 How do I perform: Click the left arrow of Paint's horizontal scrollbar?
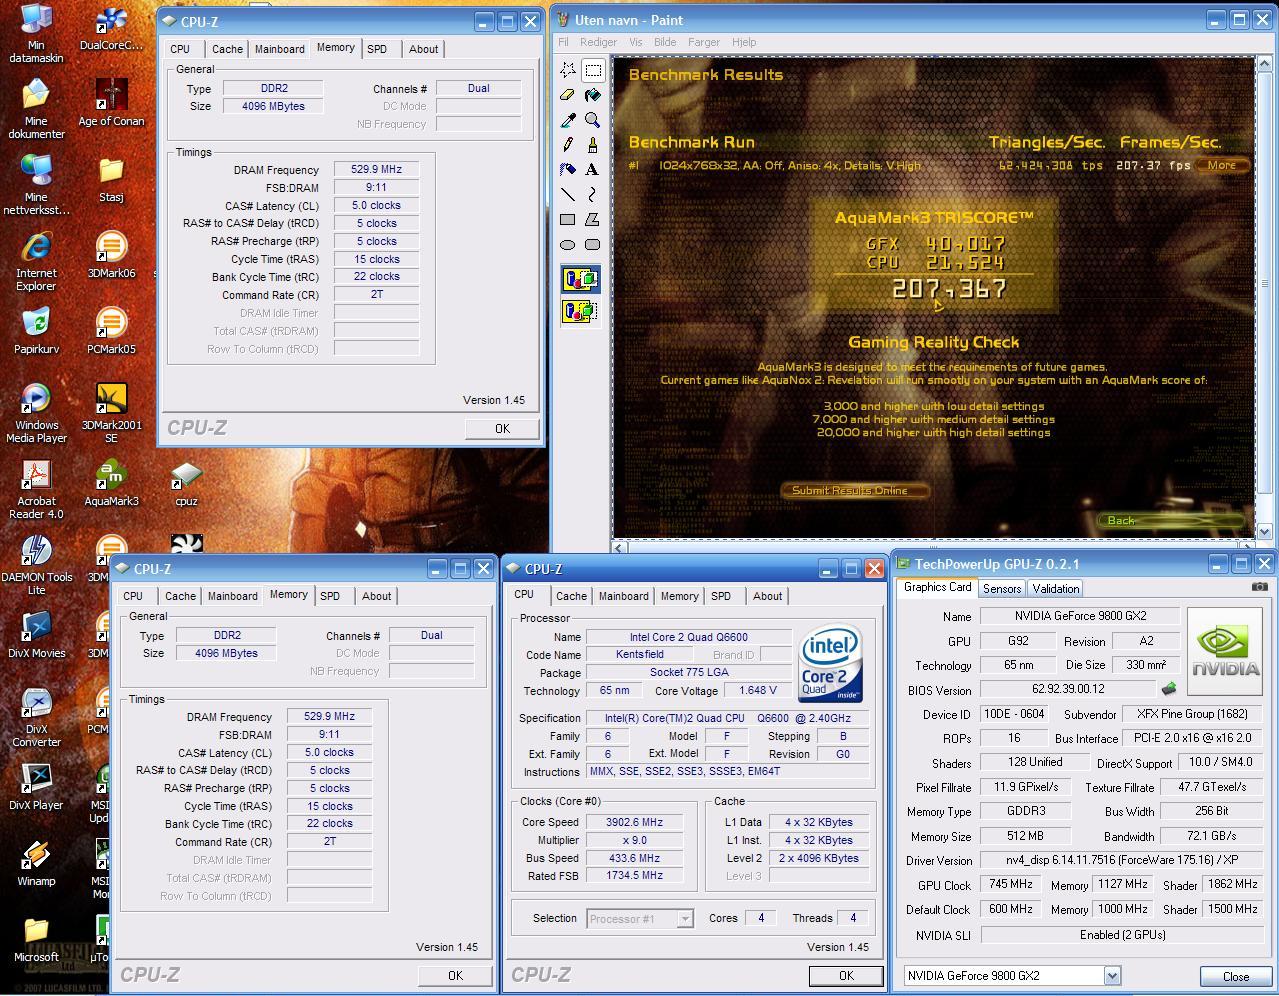click(x=621, y=547)
